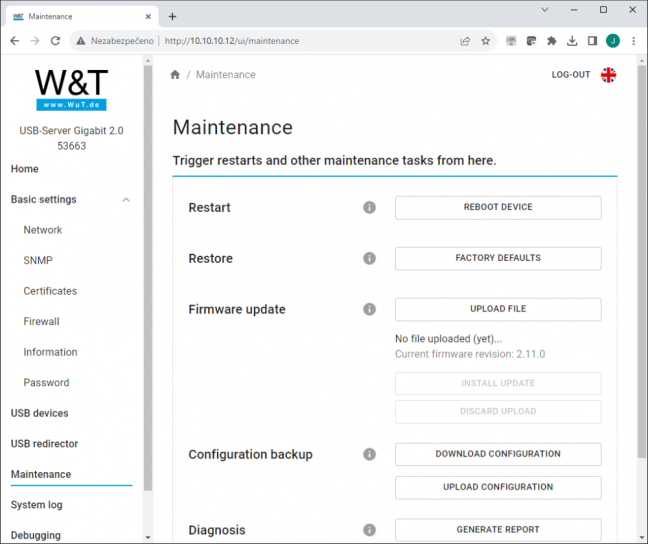Go back with browser back arrow
Viewport: 648px width, 544px height.
point(14,41)
